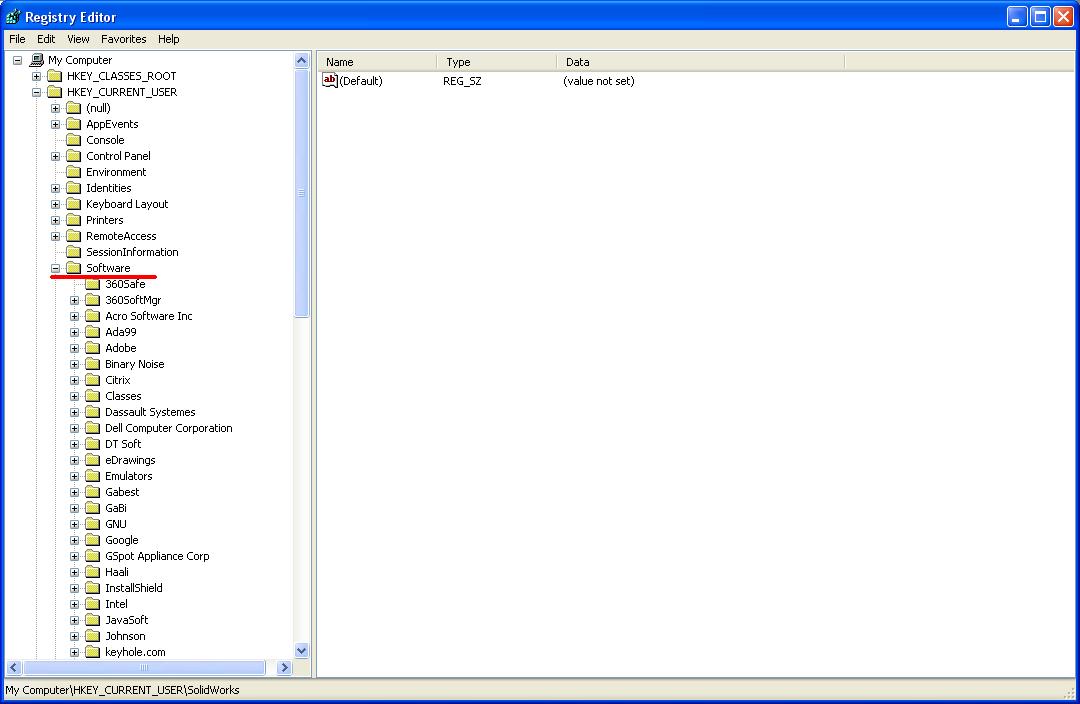Expand the Keyboard Layout key
Image resolution: width=1080 pixels, height=704 pixels.
[56, 205]
